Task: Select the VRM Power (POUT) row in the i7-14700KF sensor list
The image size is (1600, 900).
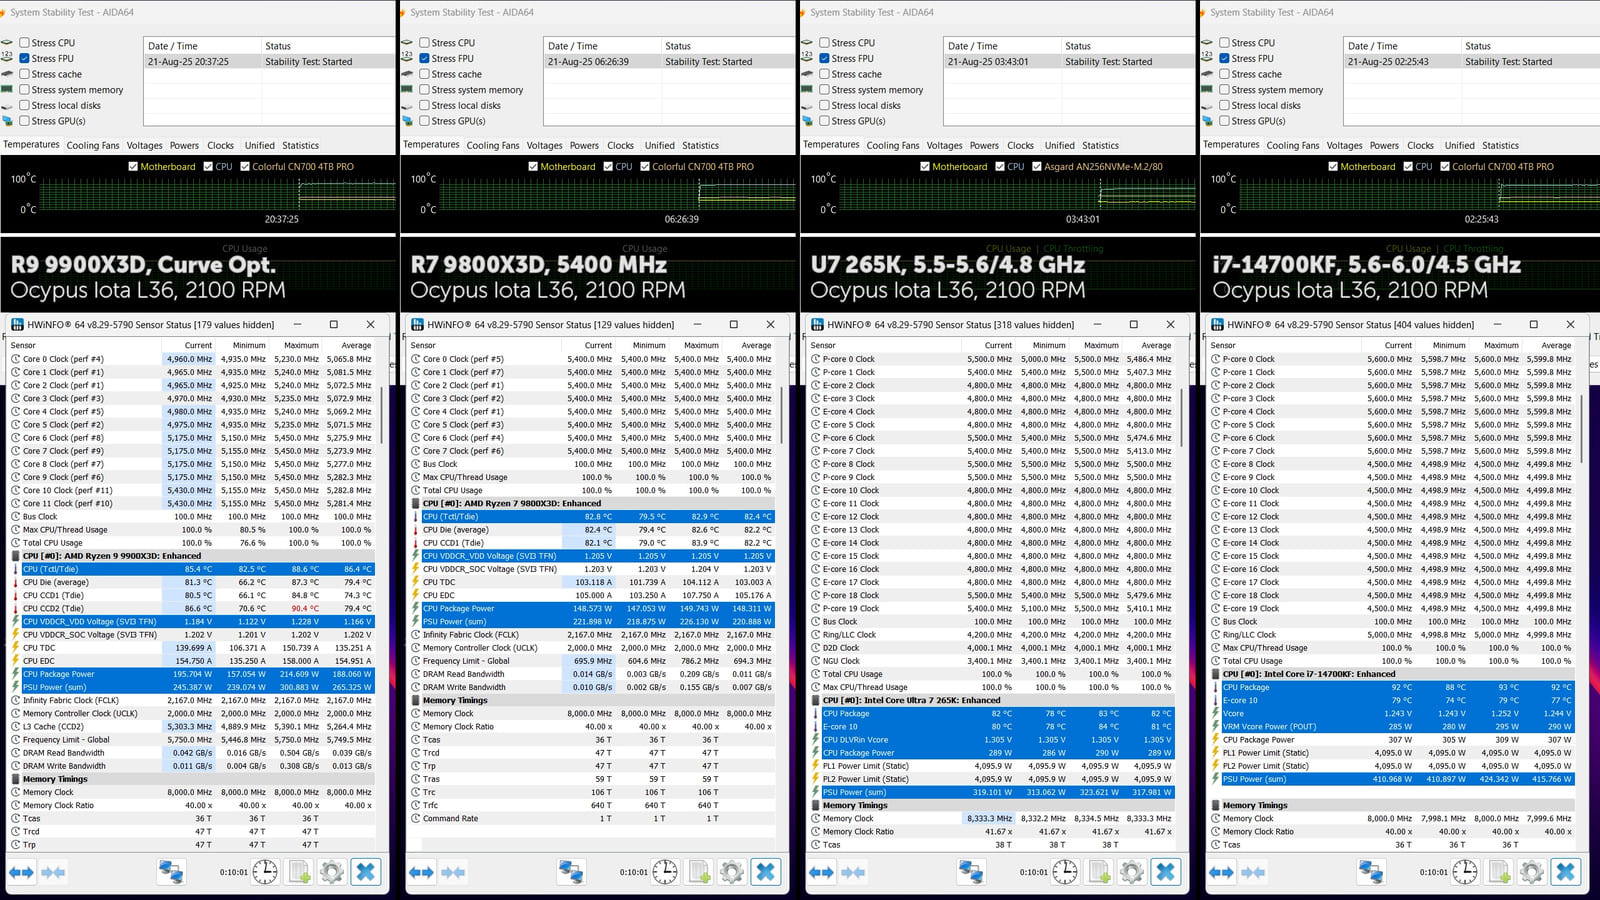Action: tap(1390, 727)
